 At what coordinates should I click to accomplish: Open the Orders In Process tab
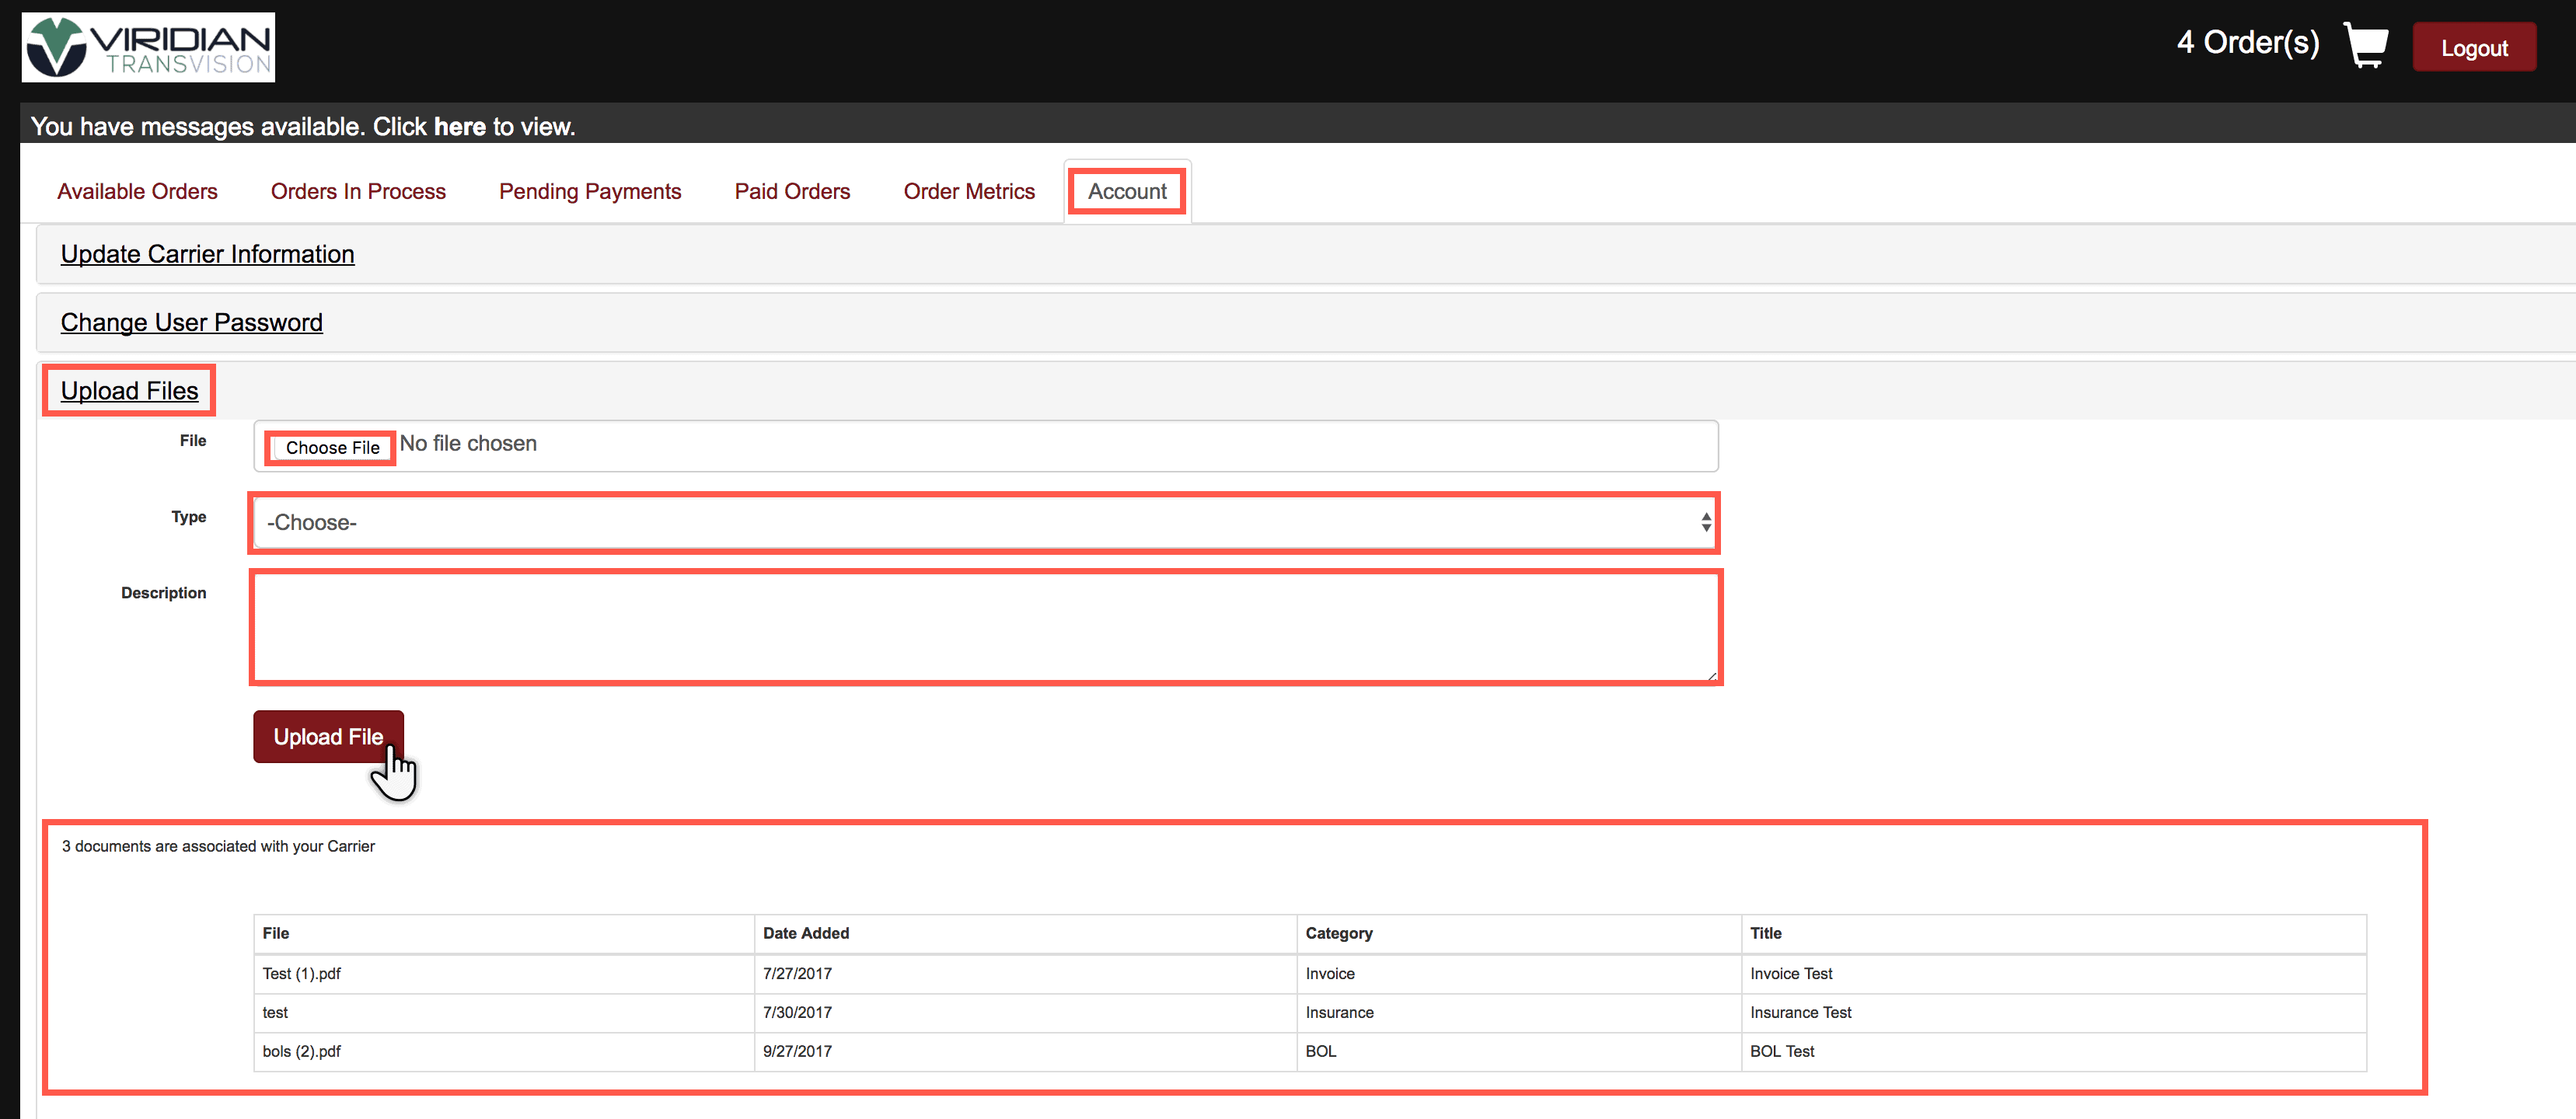tap(358, 191)
